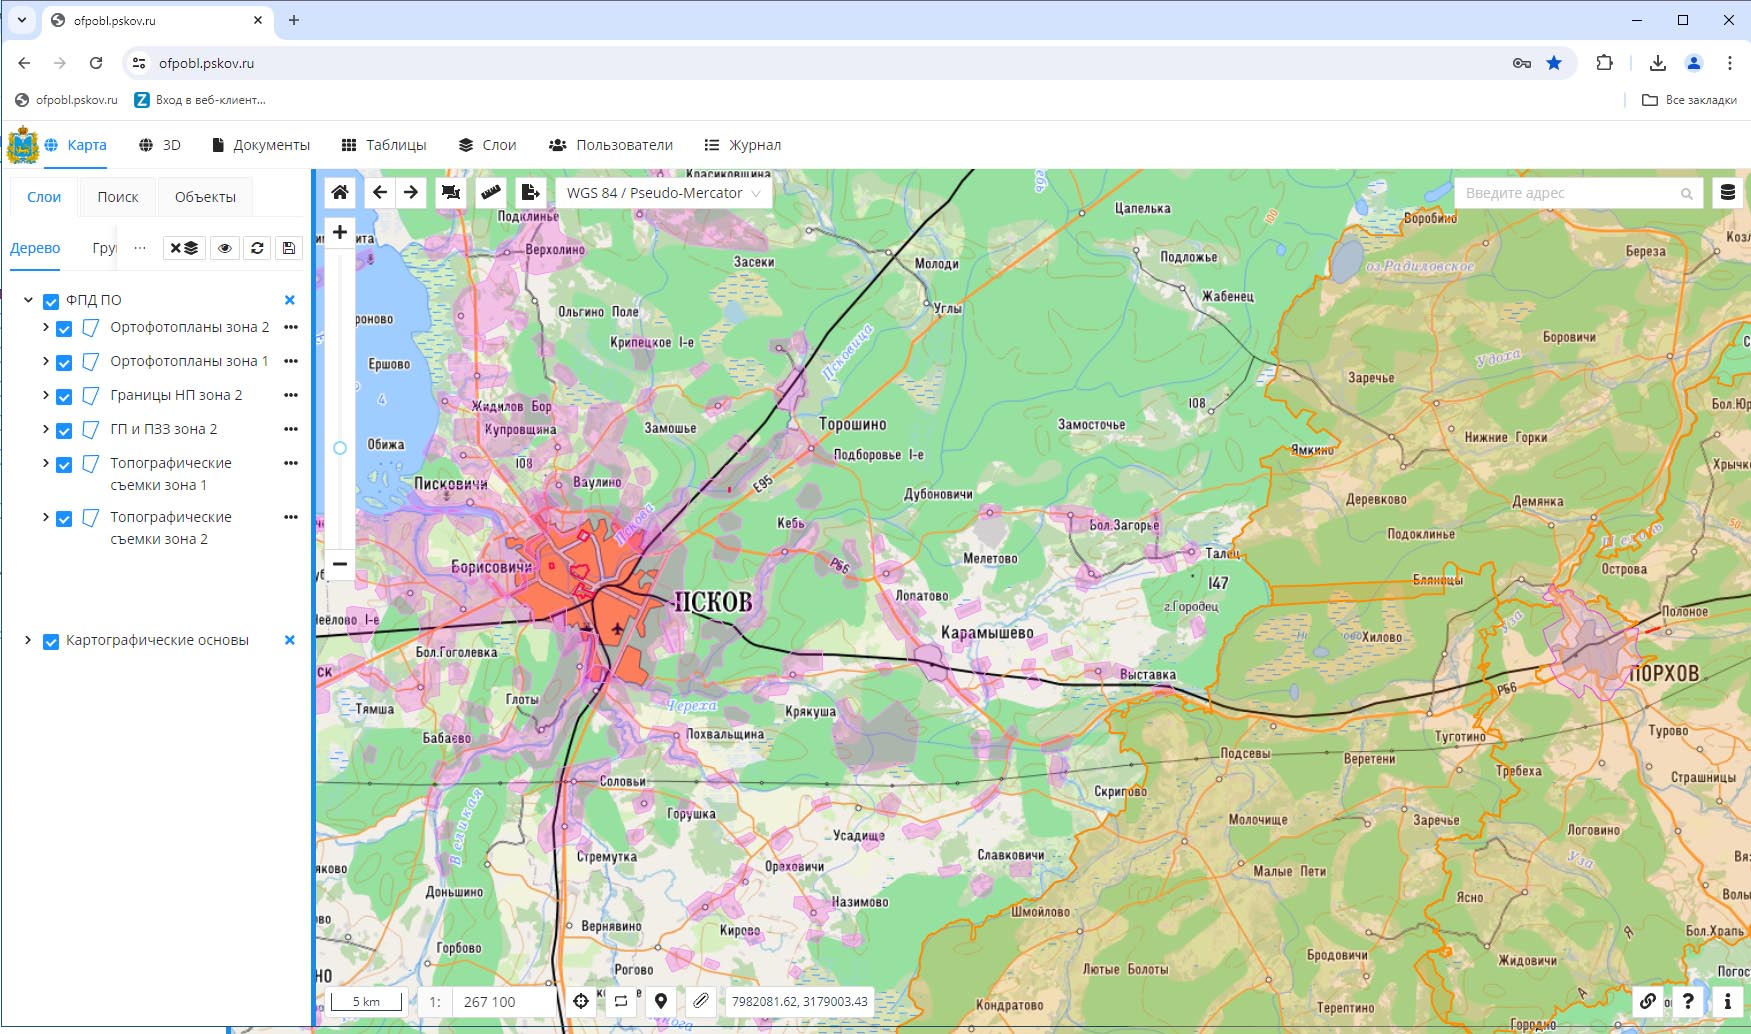Click the remove all layers icon
Screen dimensions: 1751x1034
[x=184, y=248]
